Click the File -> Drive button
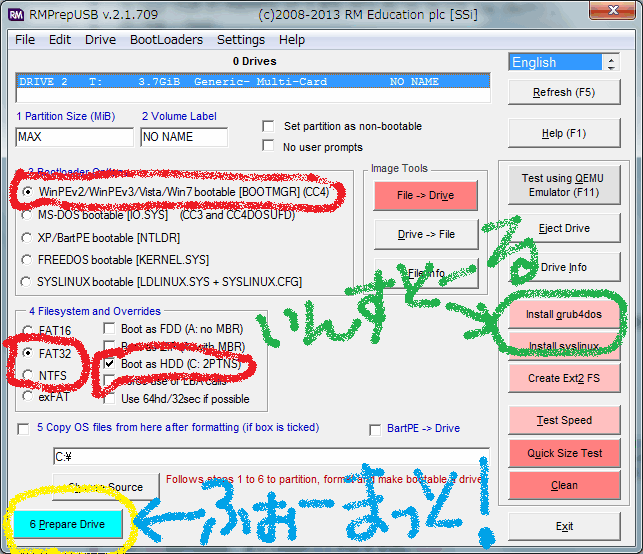The image size is (643, 554). [x=426, y=195]
